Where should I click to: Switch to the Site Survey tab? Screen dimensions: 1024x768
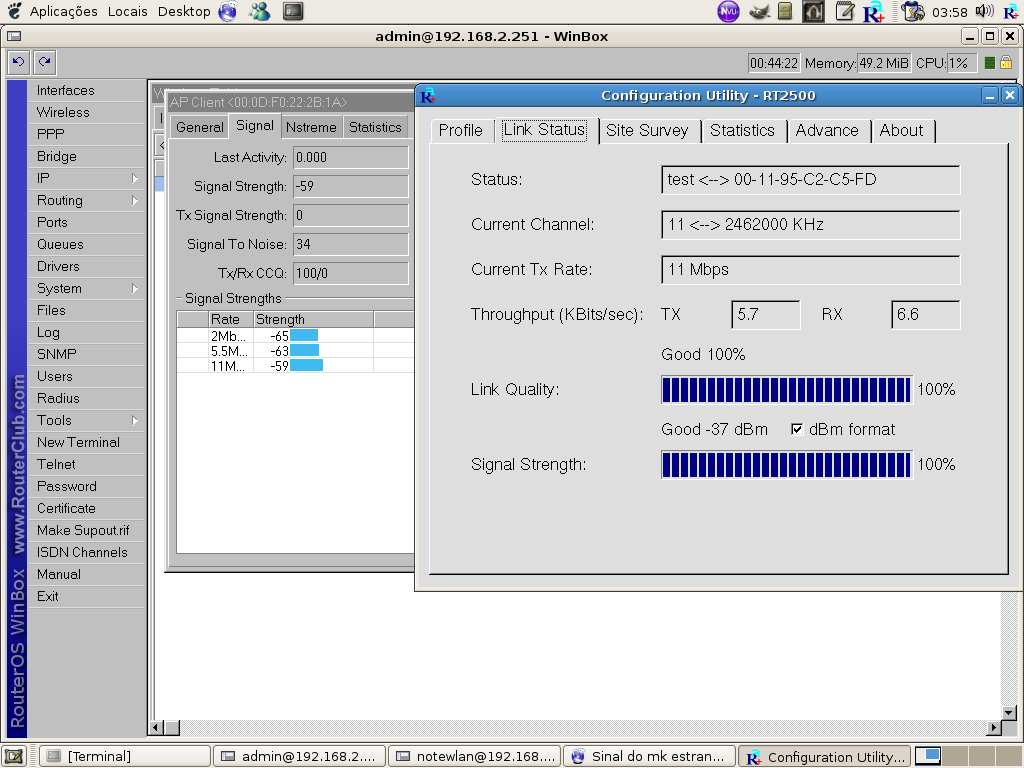(647, 131)
